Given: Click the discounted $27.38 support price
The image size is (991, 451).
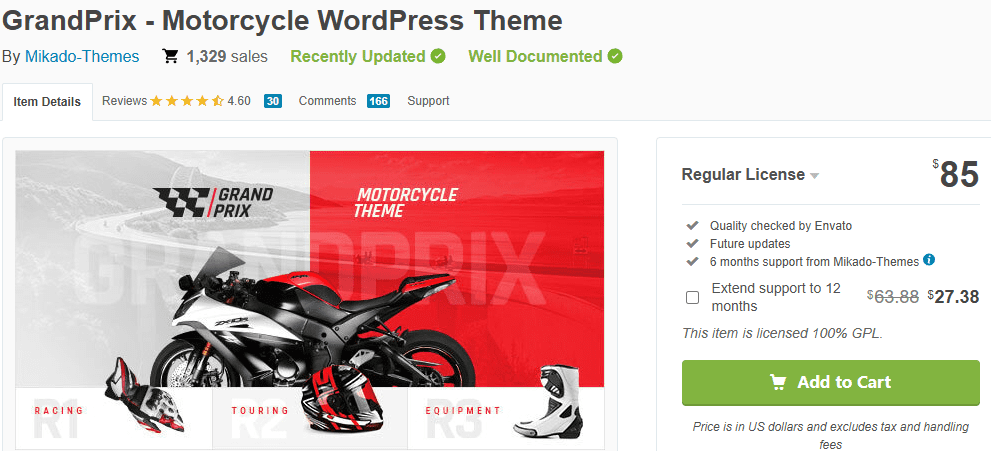Looking at the screenshot, I should tap(953, 297).
